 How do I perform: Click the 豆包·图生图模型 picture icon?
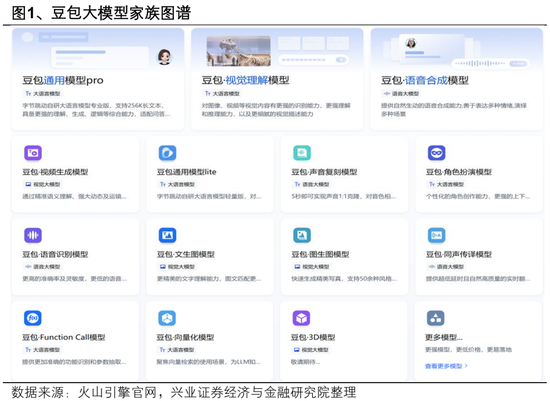tap(302, 235)
